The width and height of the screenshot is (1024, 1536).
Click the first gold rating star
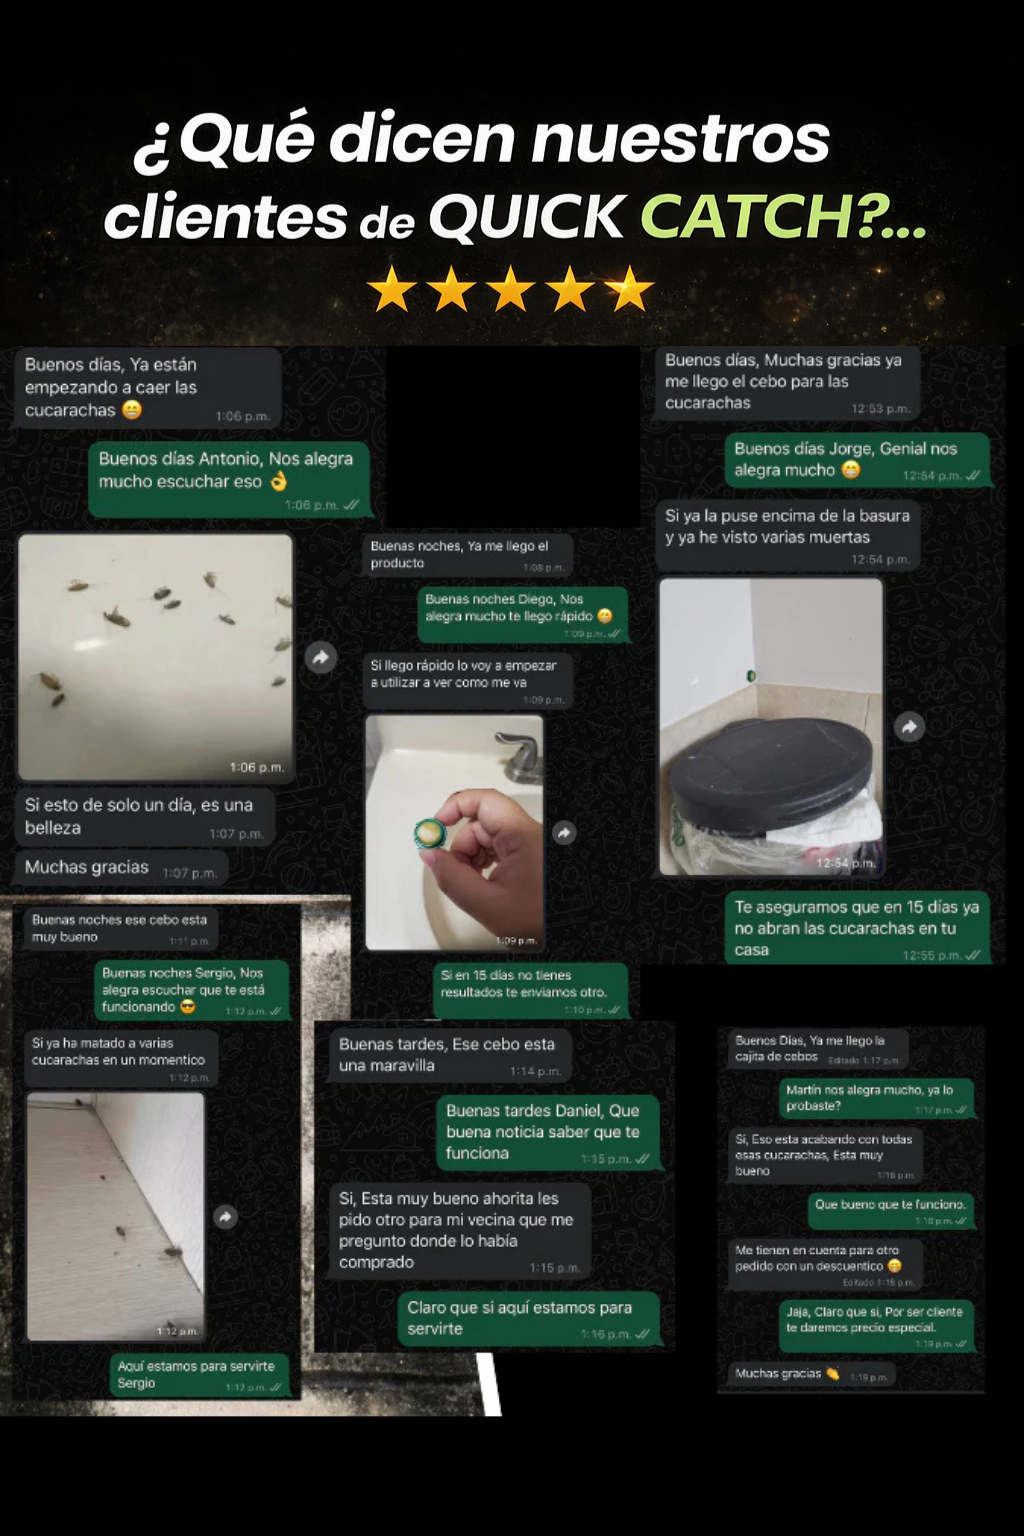click(x=391, y=289)
